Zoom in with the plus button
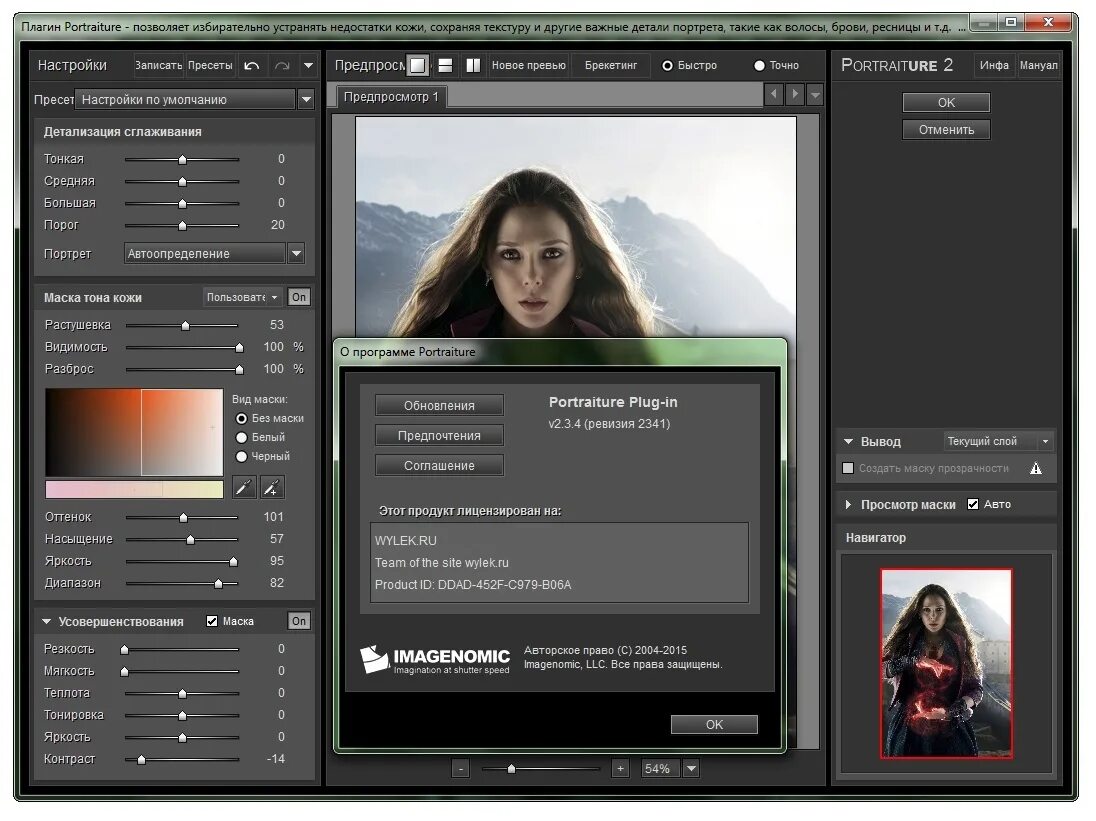This screenshot has height=821, width=1096. pyautogui.click(x=620, y=769)
